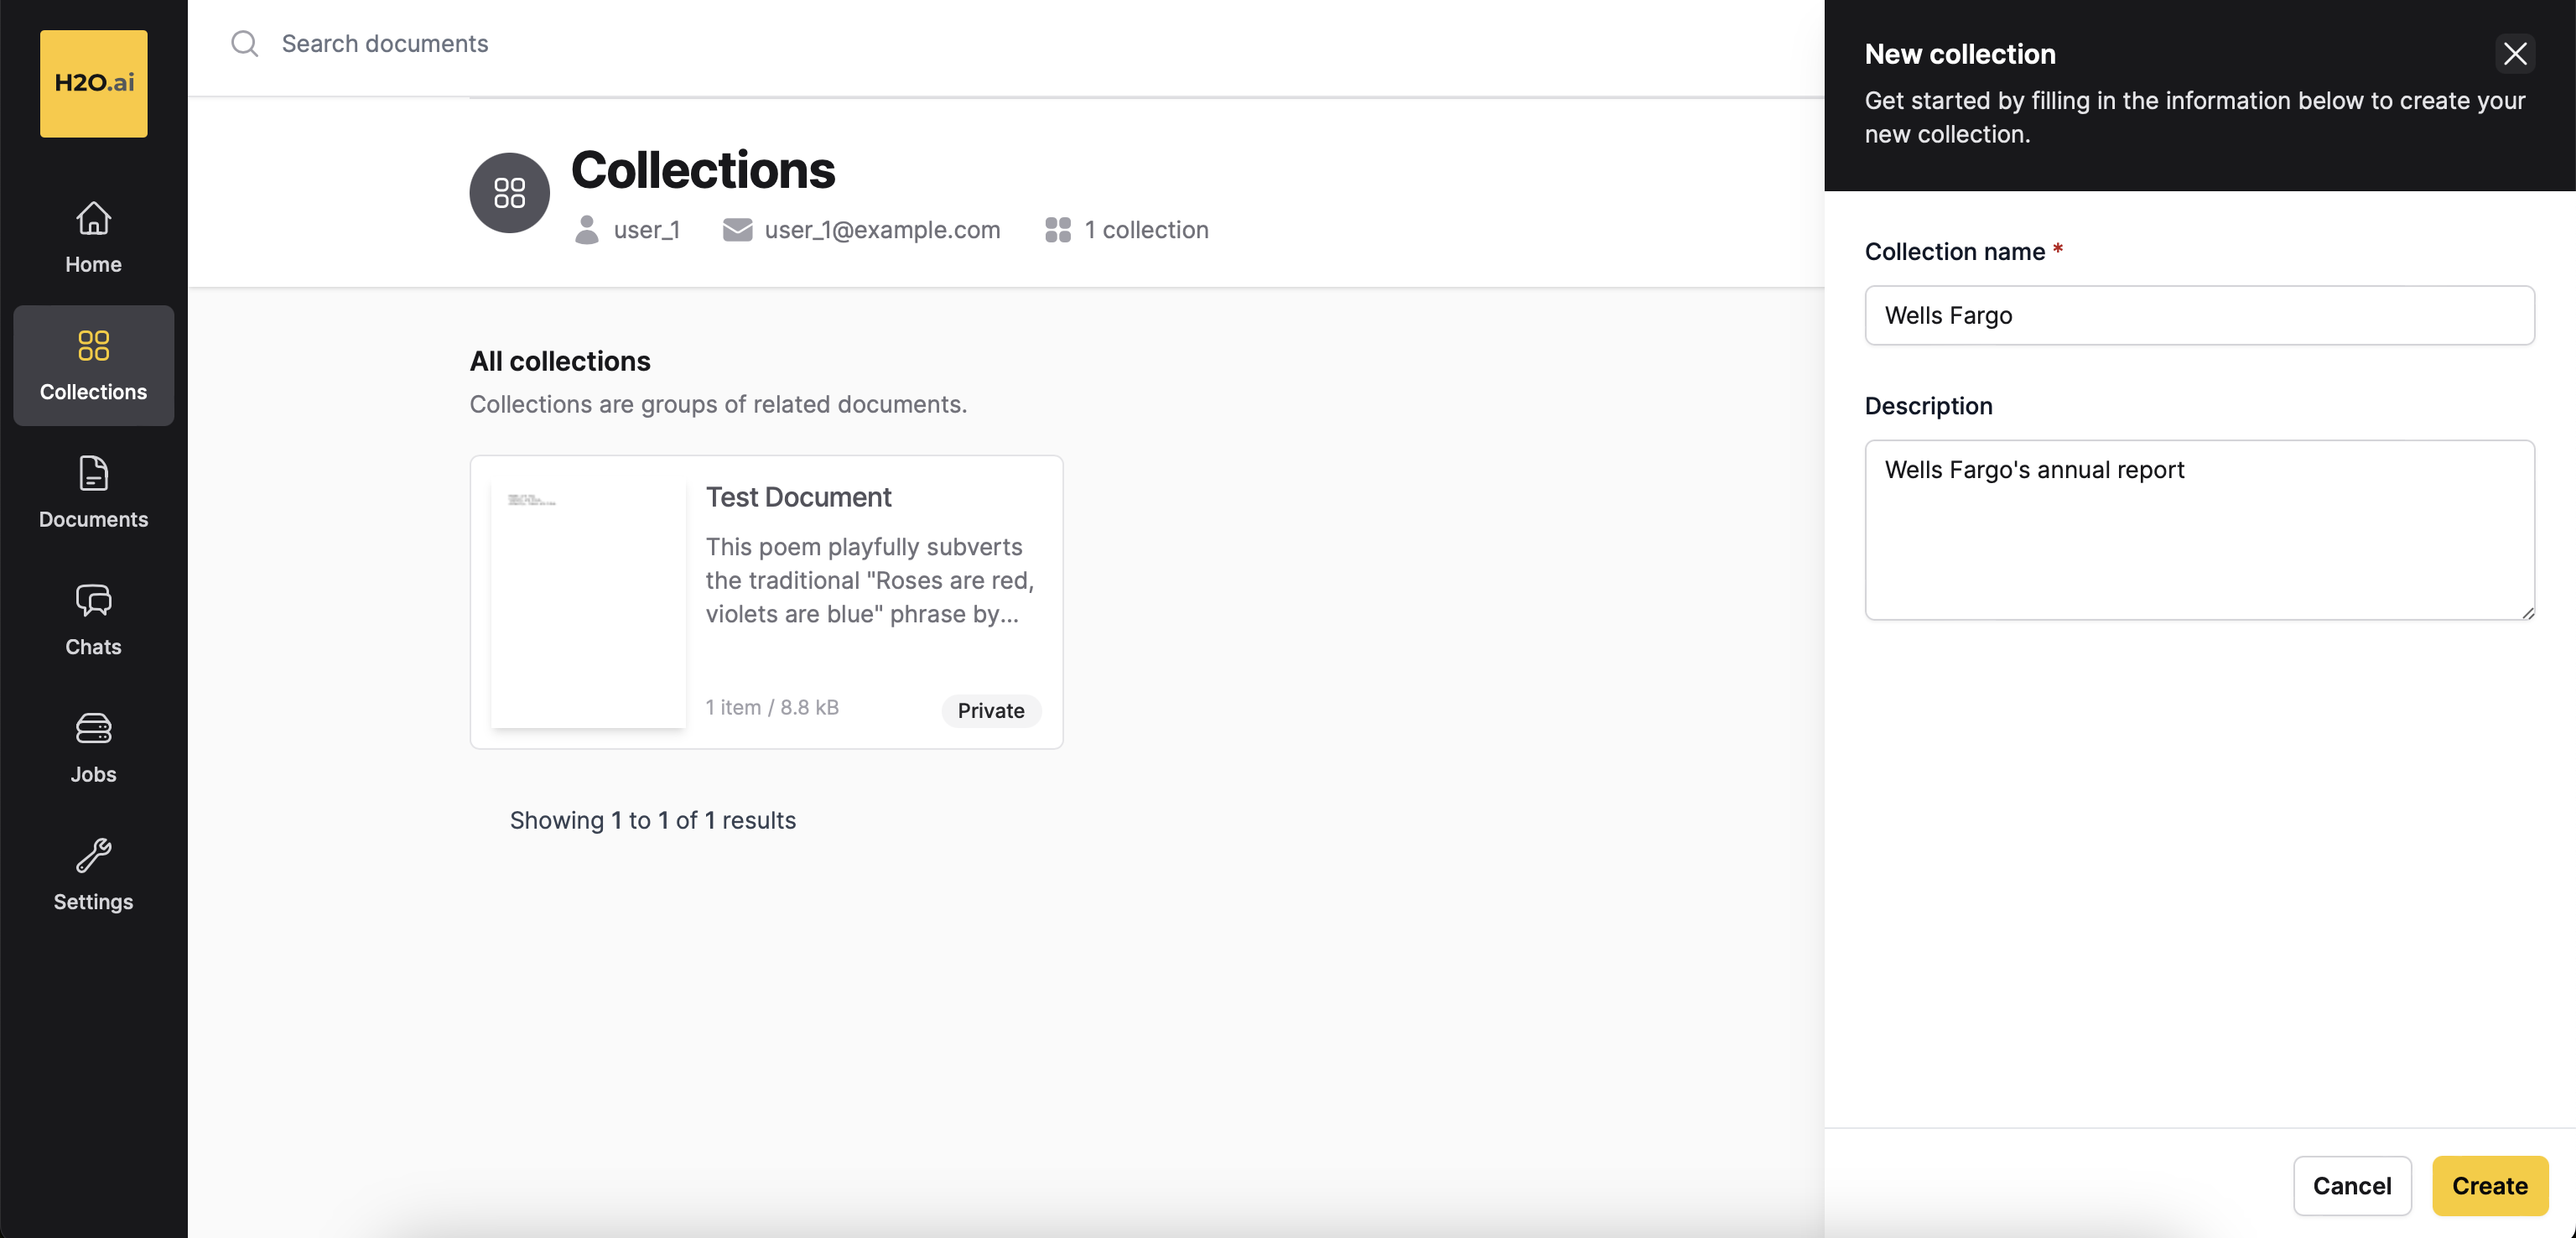Open the Test Document collection thumbnail

click(588, 603)
